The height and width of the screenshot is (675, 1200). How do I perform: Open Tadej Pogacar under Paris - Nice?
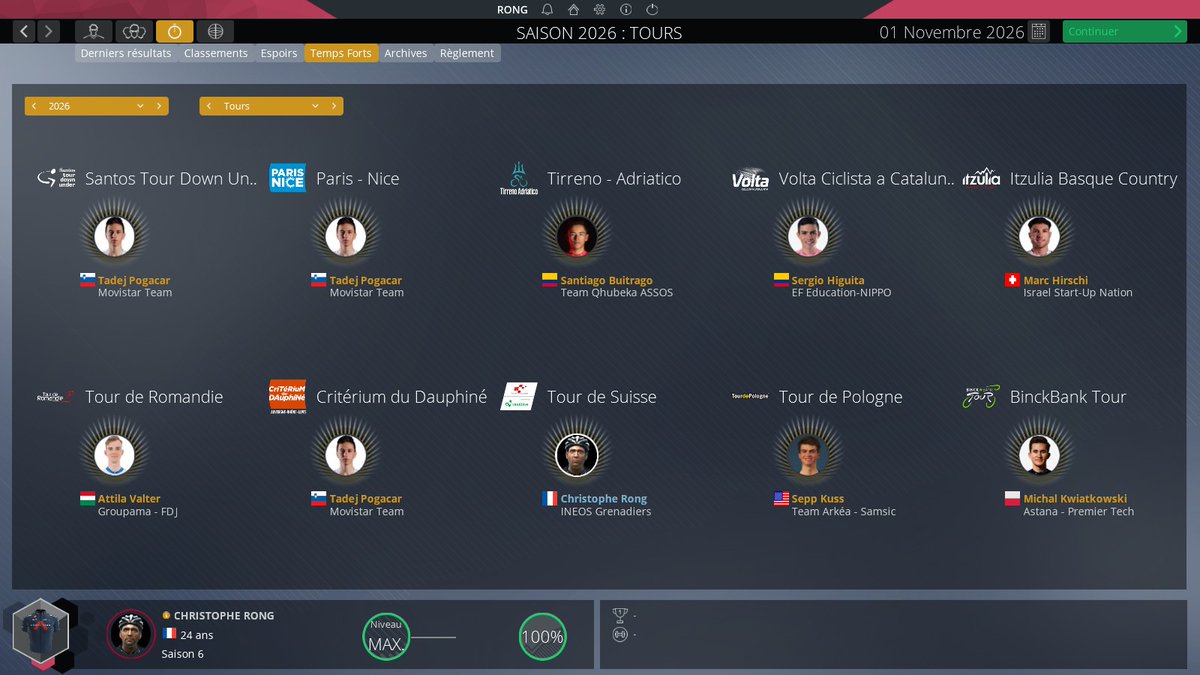pos(366,281)
